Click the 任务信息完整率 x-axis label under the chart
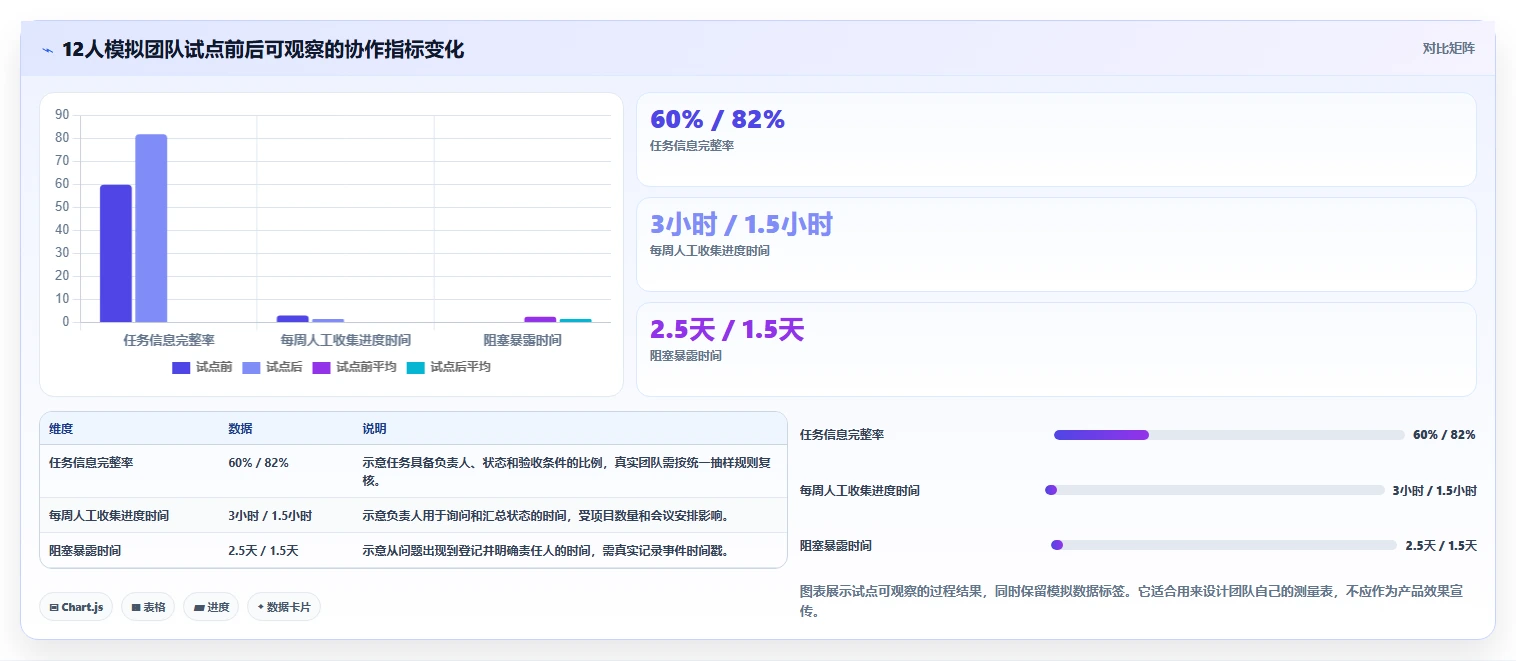 (169, 340)
